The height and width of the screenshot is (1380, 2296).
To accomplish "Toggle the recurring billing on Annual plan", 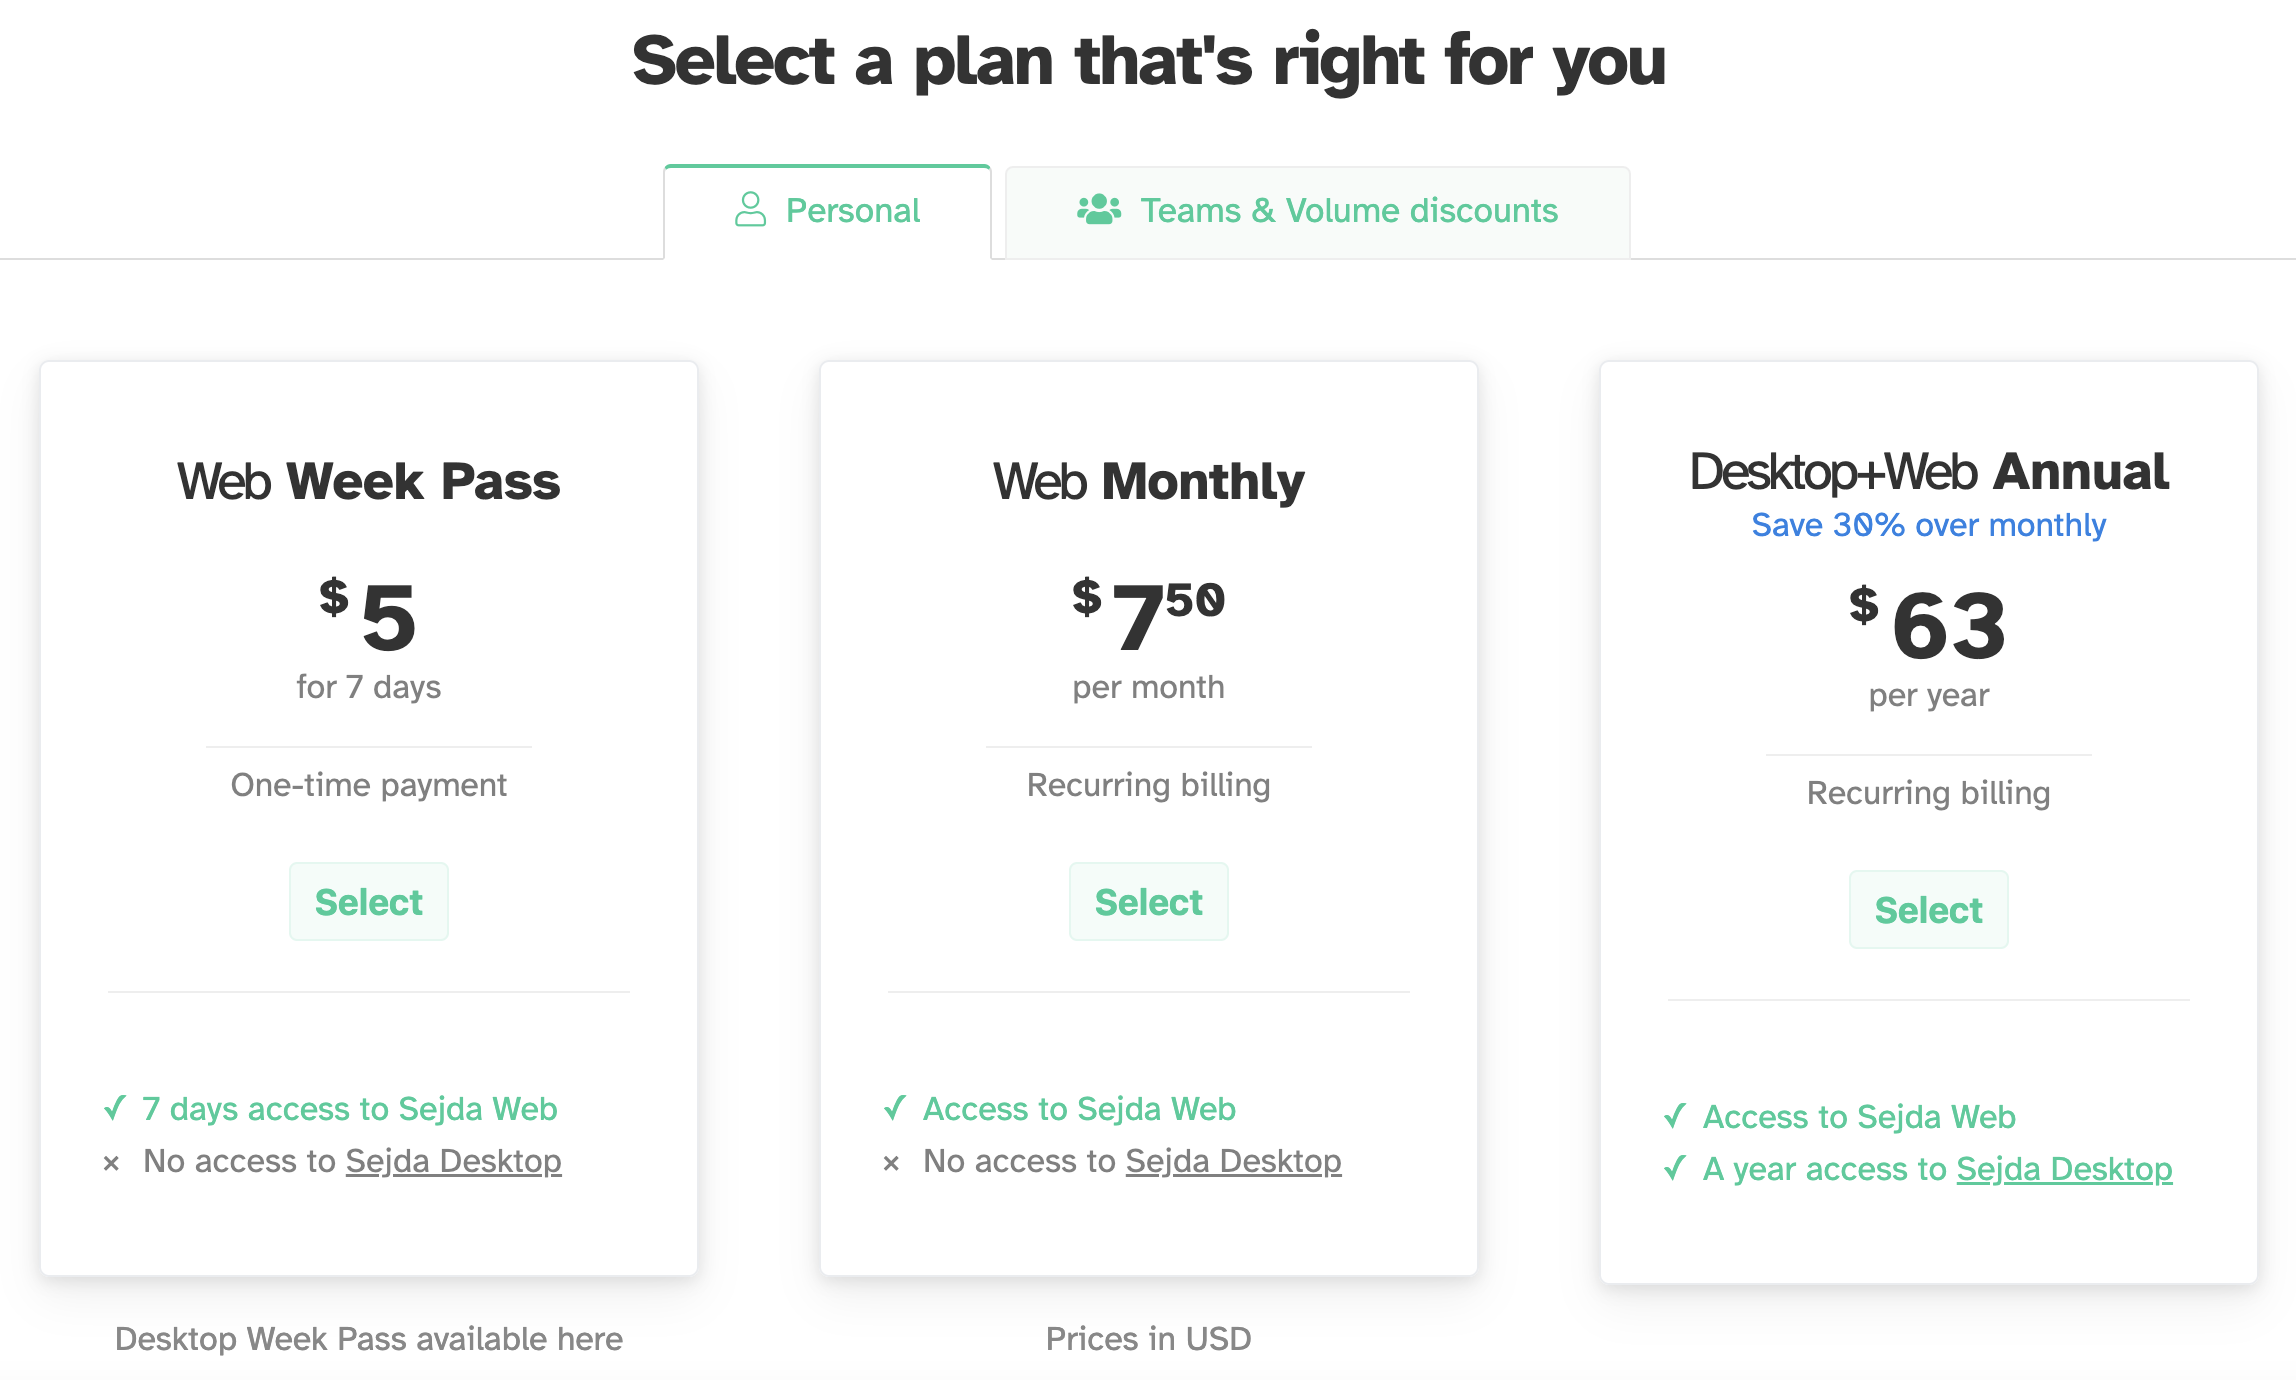I will click(1927, 794).
